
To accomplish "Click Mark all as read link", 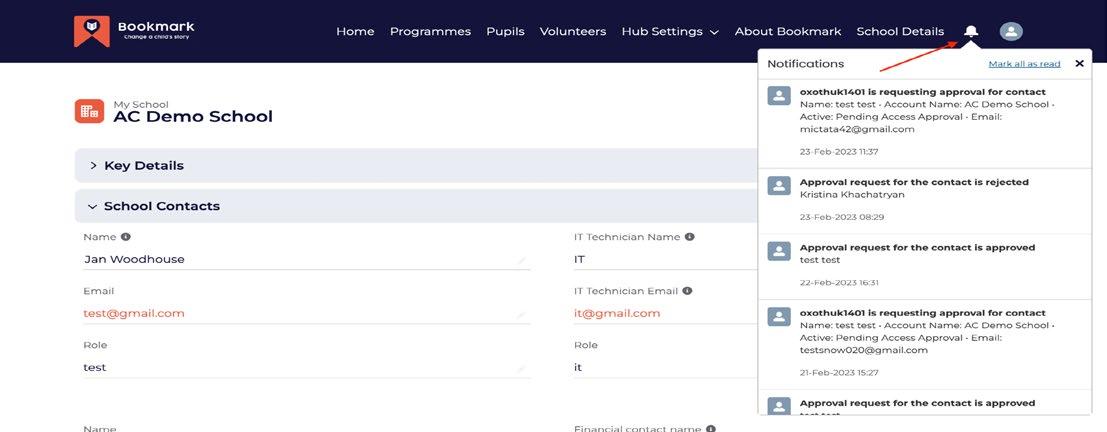I will (x=1024, y=64).
